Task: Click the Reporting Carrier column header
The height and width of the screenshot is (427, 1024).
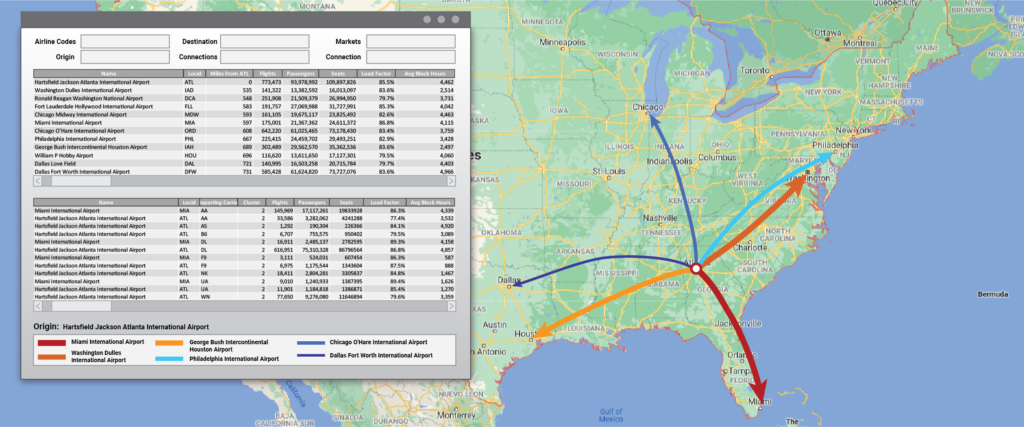Action: (218, 202)
